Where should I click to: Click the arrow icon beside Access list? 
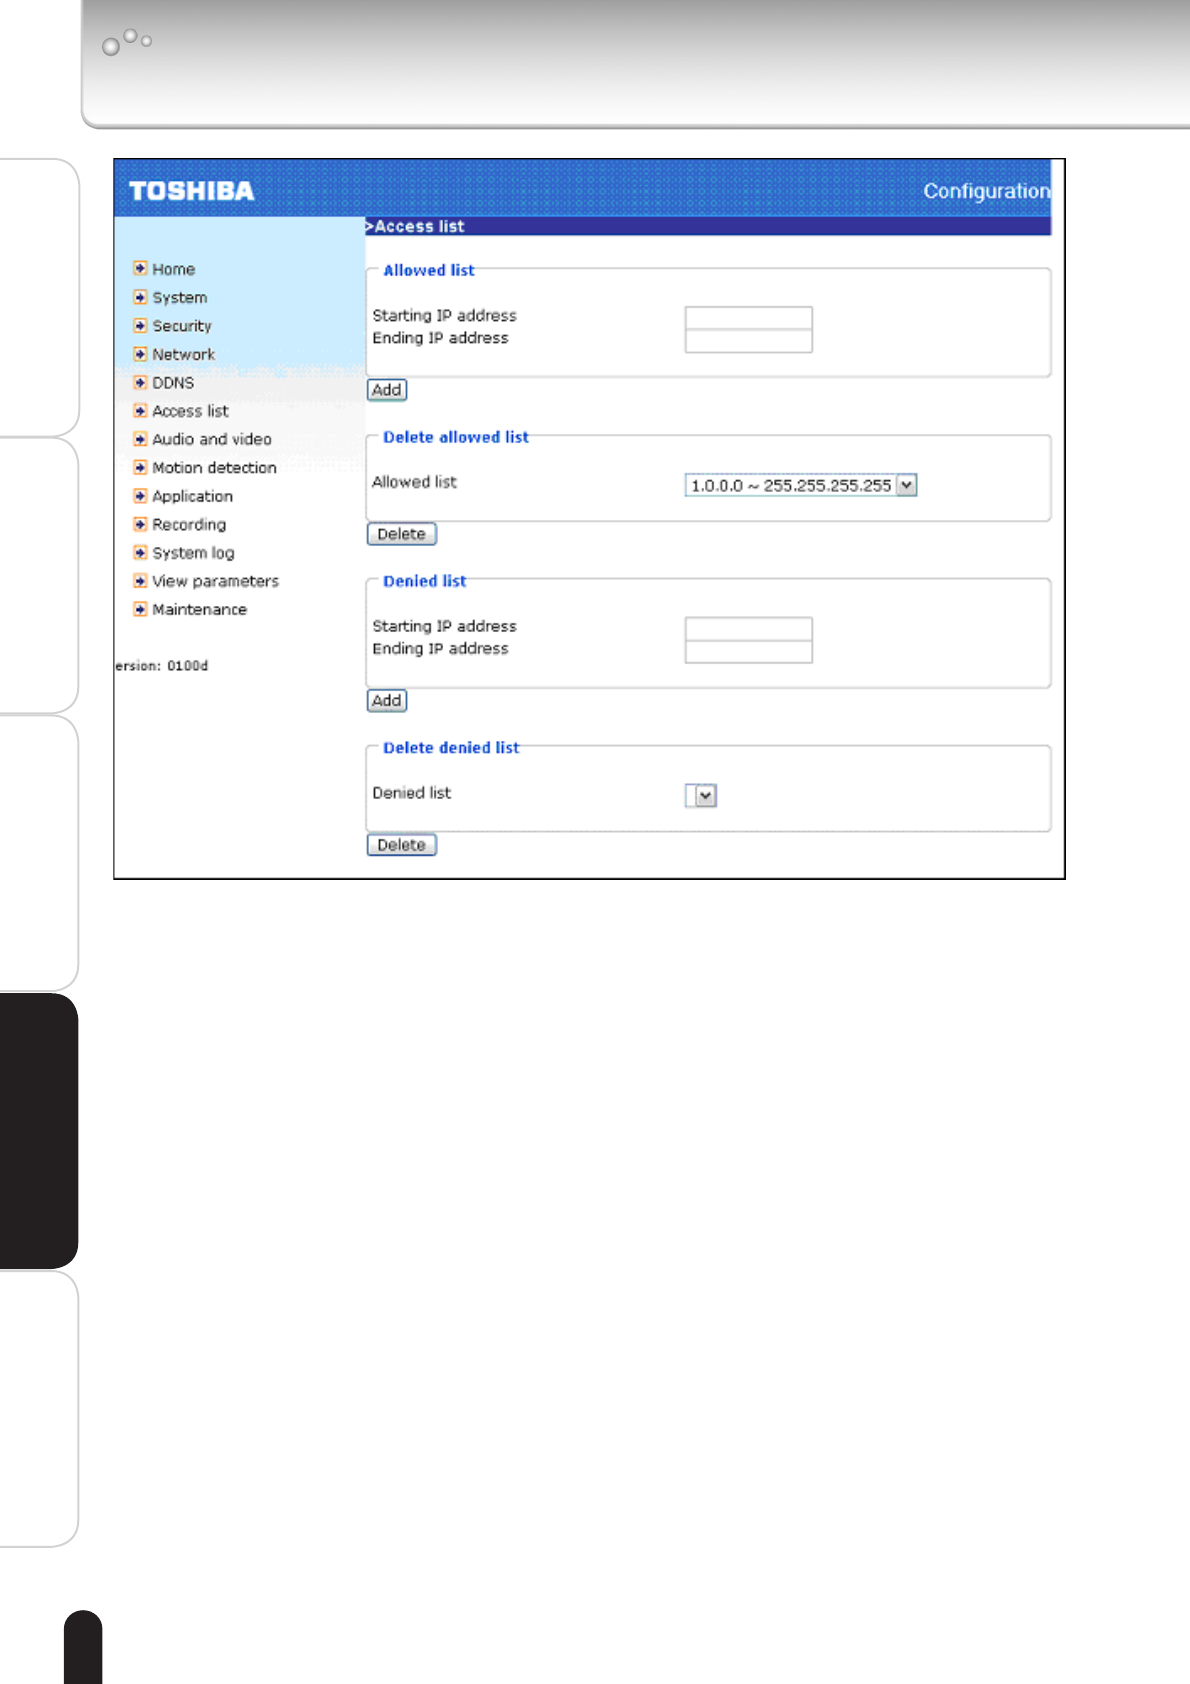(140, 410)
